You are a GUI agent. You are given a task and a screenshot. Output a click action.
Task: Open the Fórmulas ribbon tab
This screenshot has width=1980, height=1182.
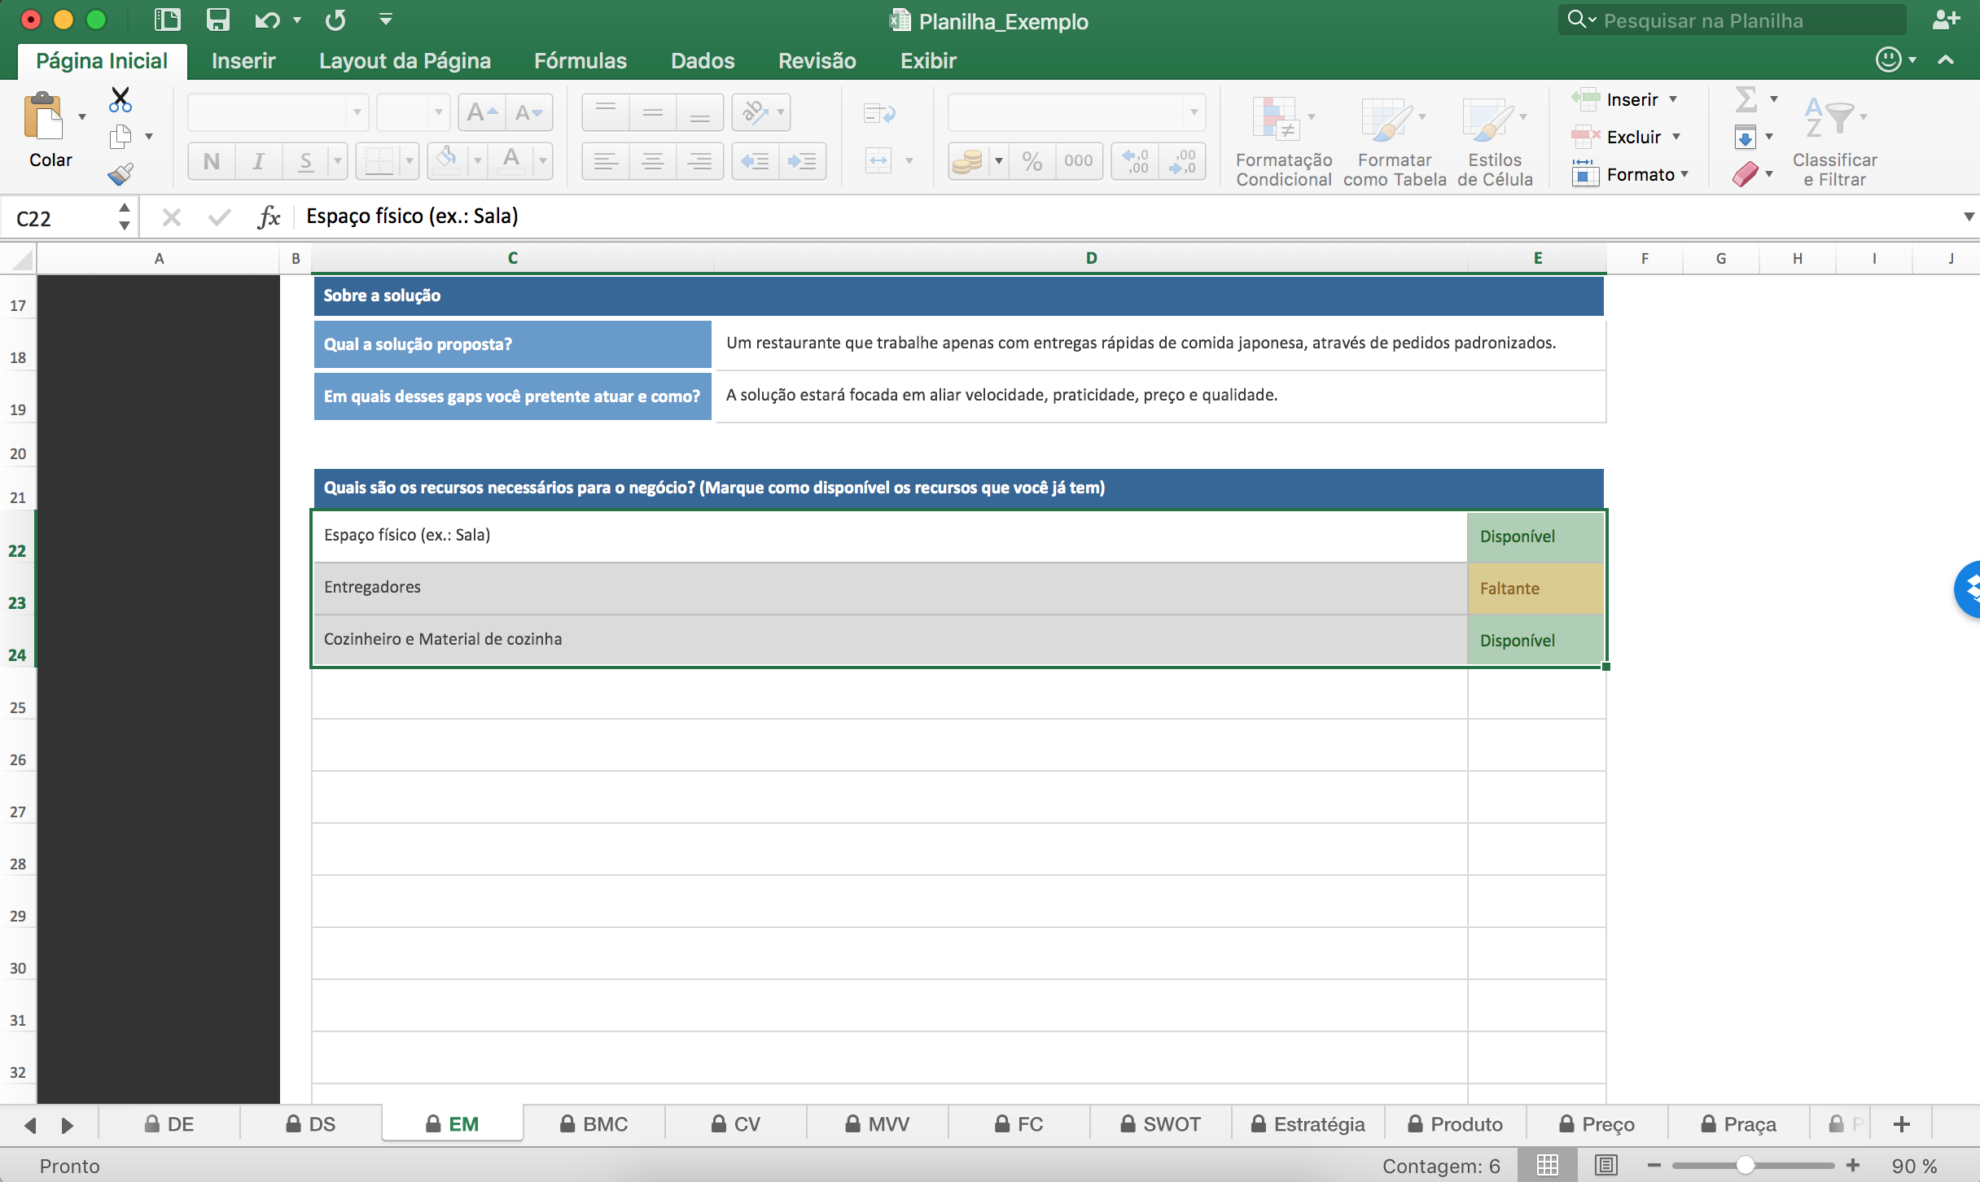click(580, 60)
